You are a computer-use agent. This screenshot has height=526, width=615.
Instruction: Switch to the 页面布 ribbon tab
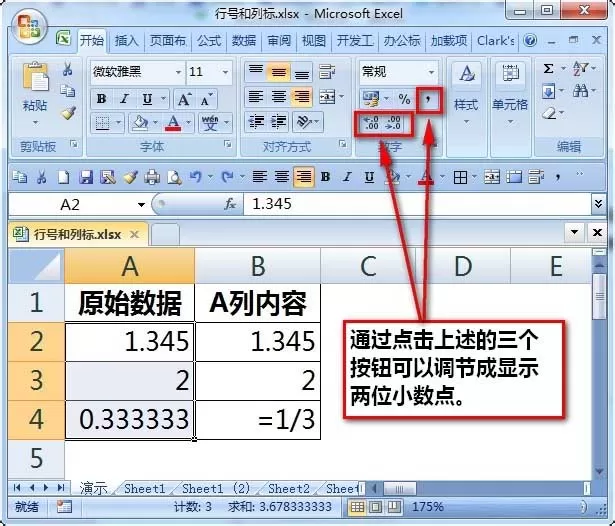click(167, 41)
